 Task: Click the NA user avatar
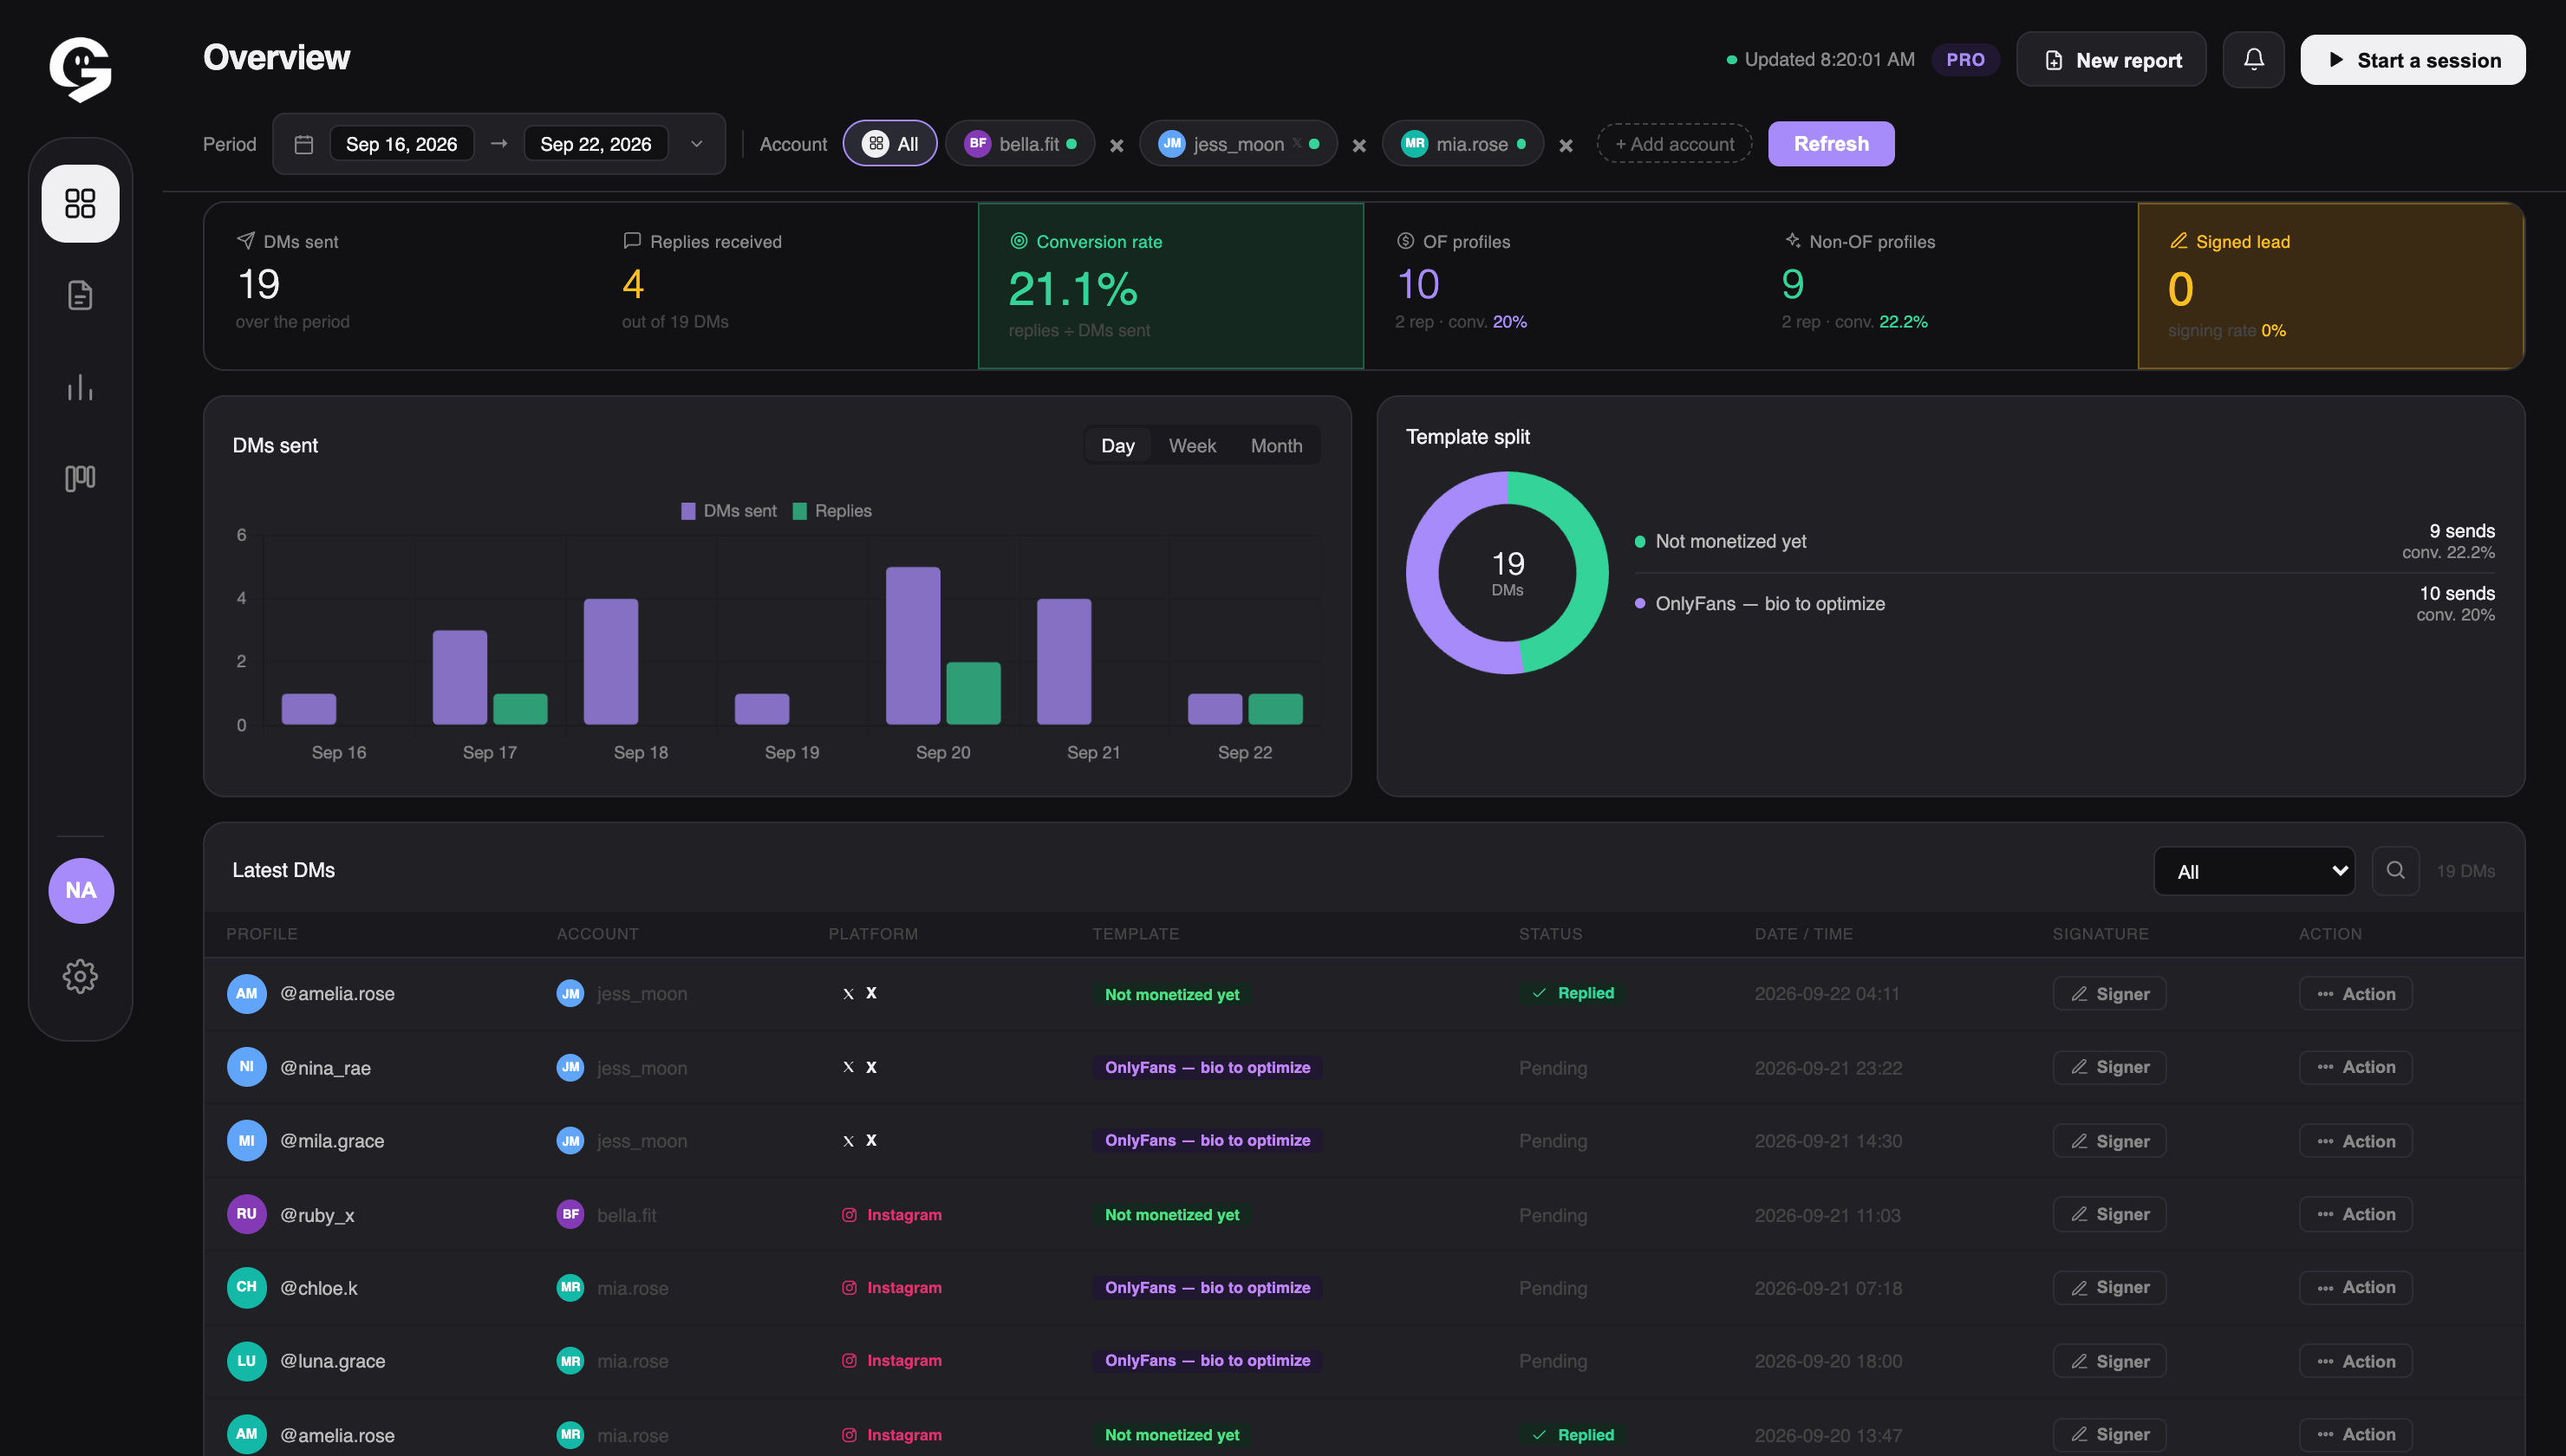(x=81, y=890)
